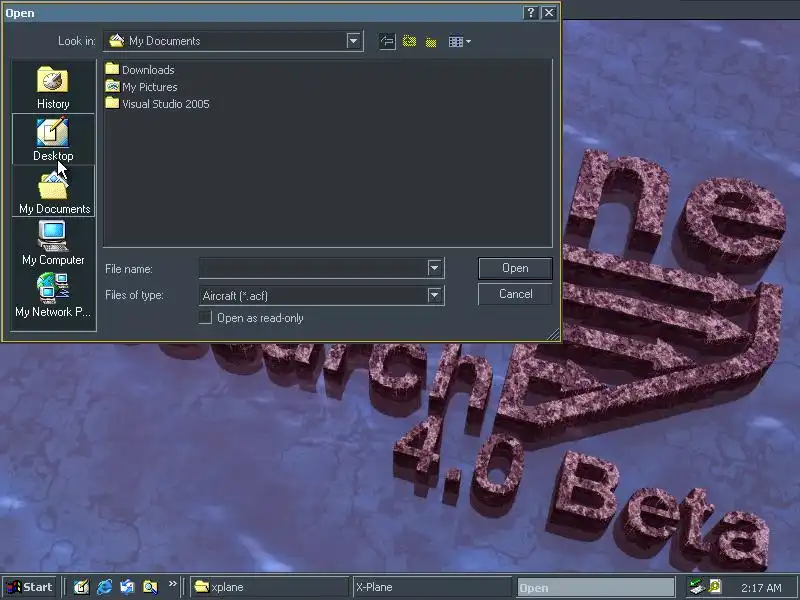This screenshot has width=800, height=600.
Task: Click the Downloads folder icon
Action: (x=112, y=69)
